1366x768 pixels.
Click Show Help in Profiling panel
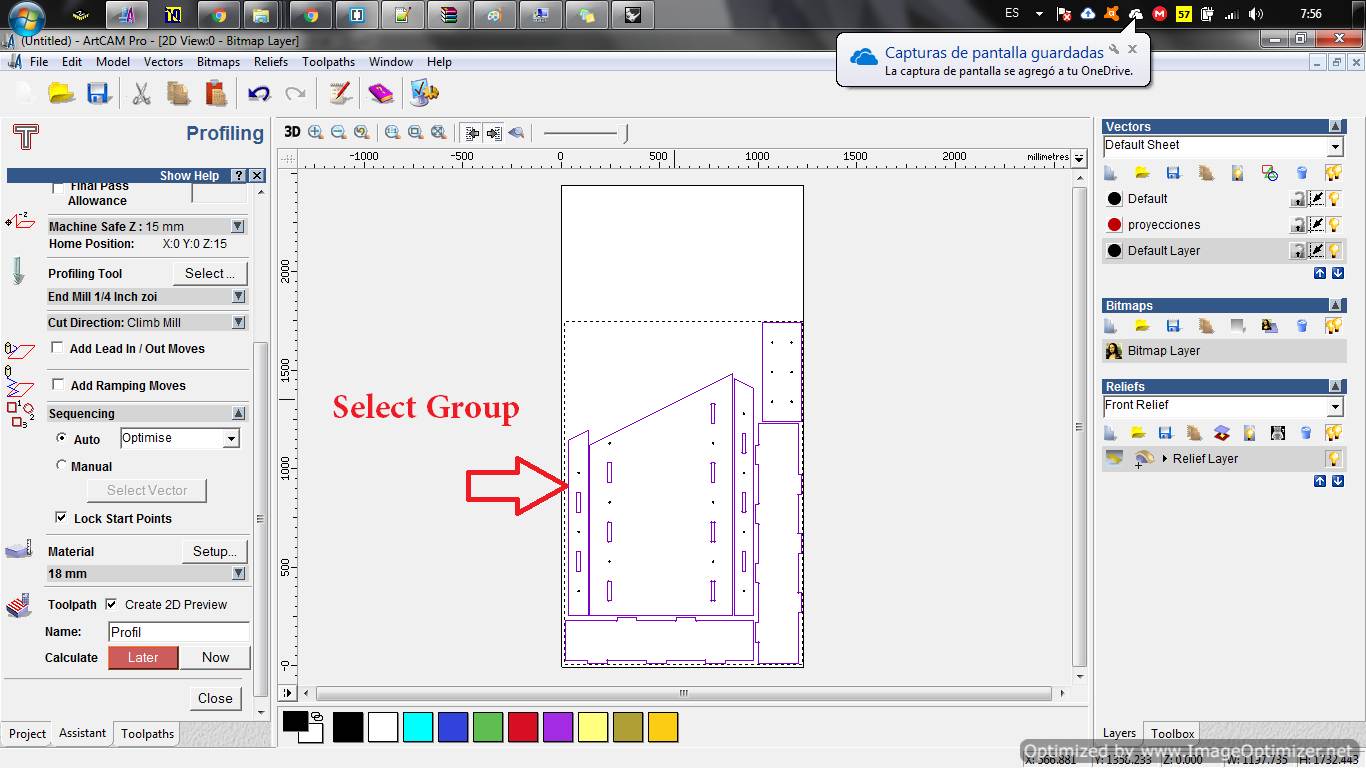pos(189,176)
